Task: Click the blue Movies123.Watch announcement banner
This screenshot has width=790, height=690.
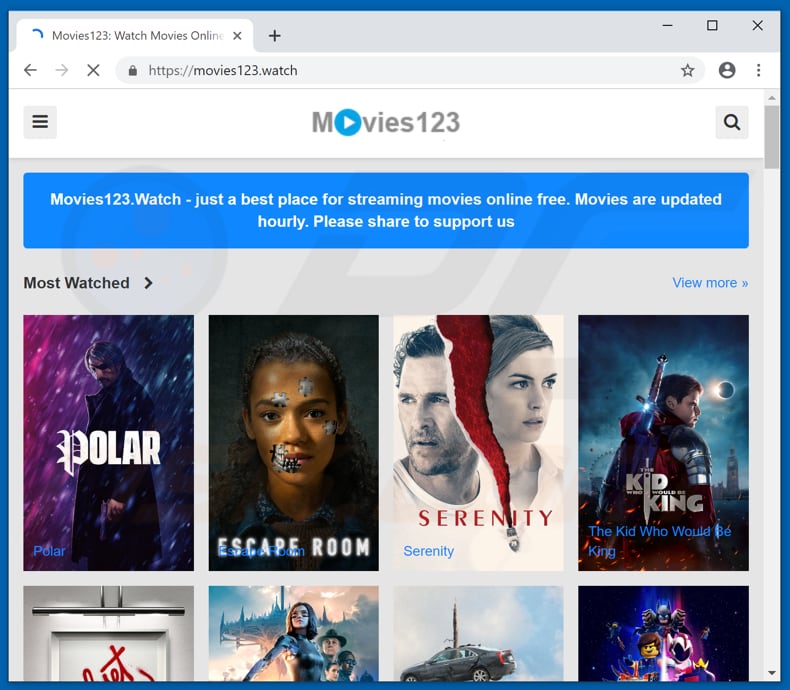Action: tap(386, 211)
